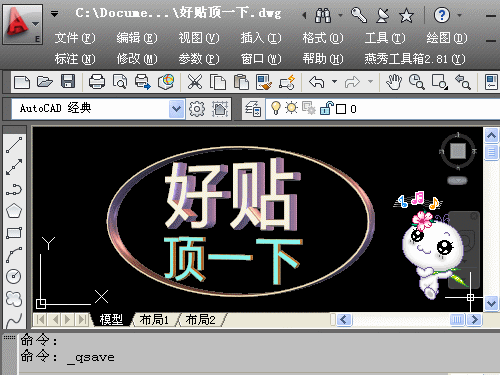Select Zoom Window icon
This screenshot has height=375, width=500.
click(440, 82)
